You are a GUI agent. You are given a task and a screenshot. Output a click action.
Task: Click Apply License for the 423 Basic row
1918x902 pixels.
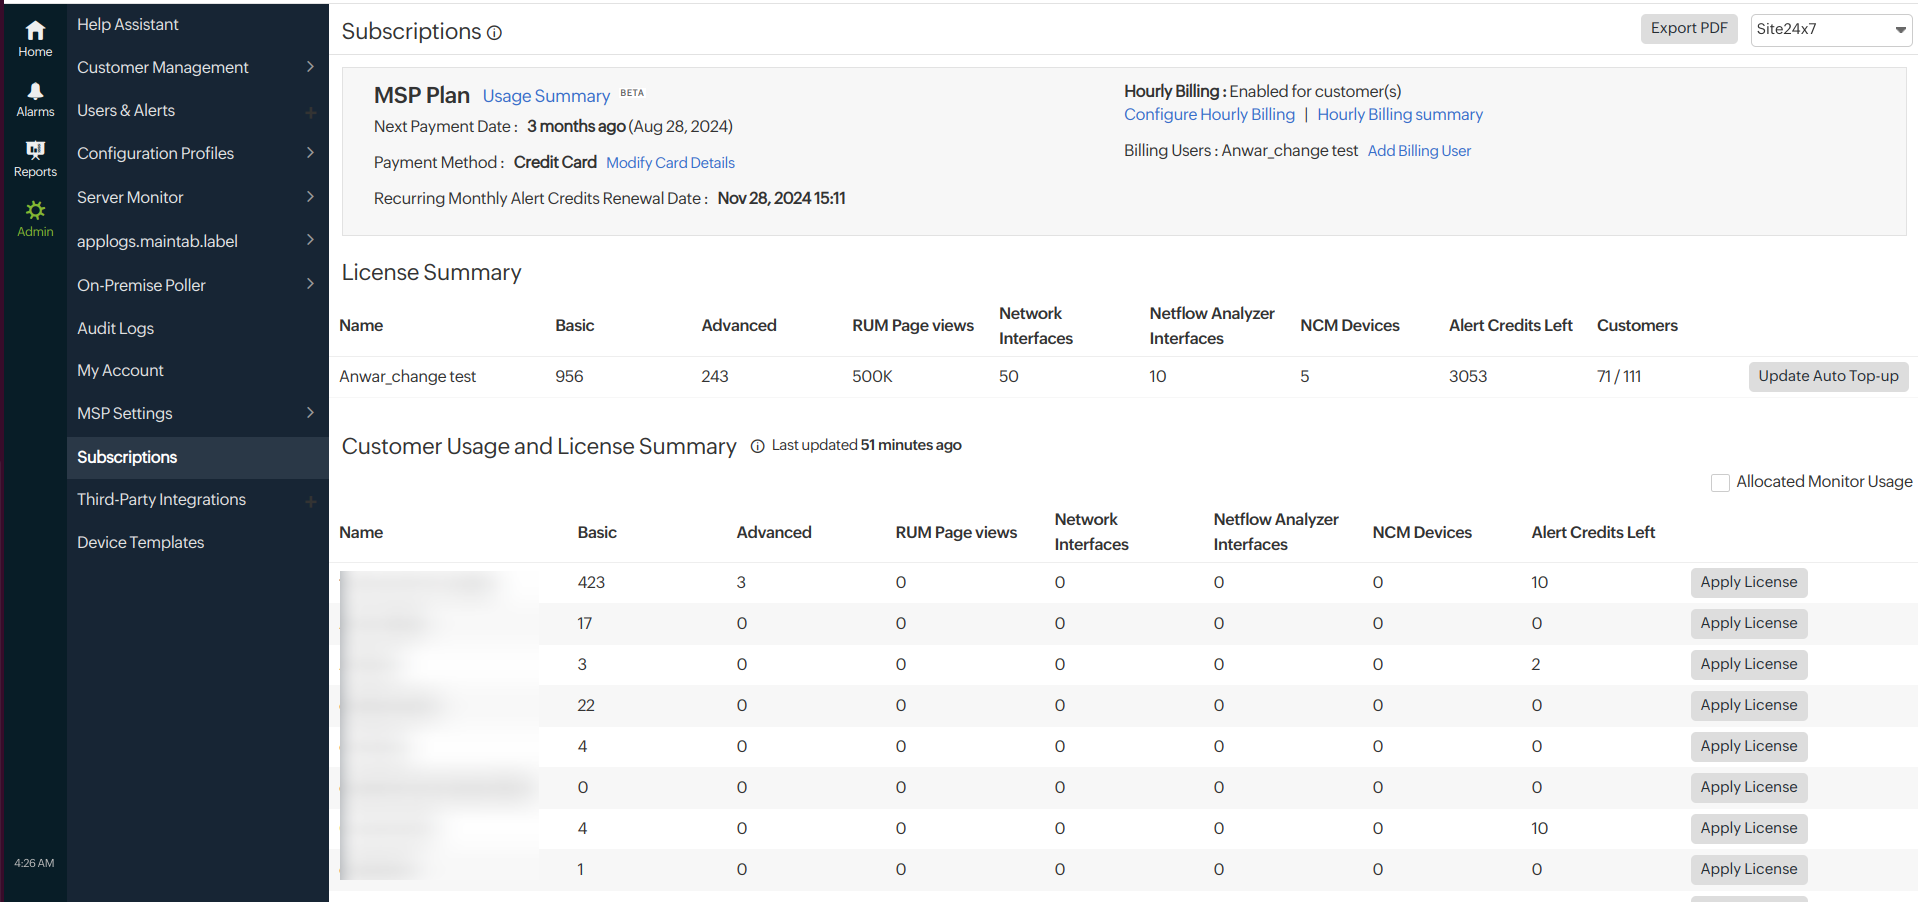[x=1748, y=582]
